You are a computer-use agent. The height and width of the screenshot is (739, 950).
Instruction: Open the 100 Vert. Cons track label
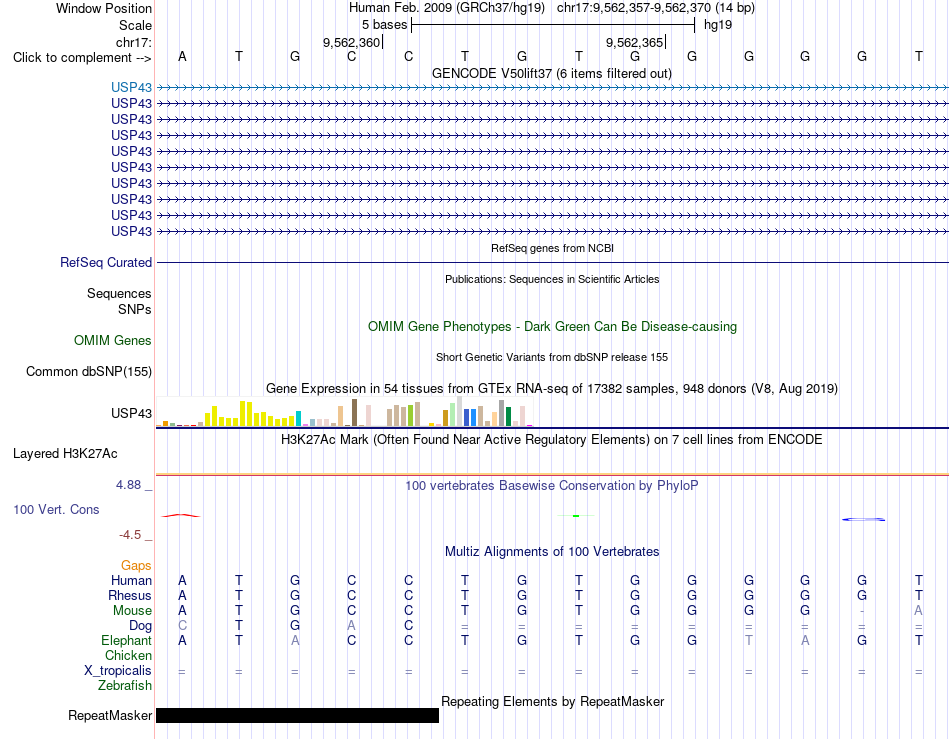(56, 509)
